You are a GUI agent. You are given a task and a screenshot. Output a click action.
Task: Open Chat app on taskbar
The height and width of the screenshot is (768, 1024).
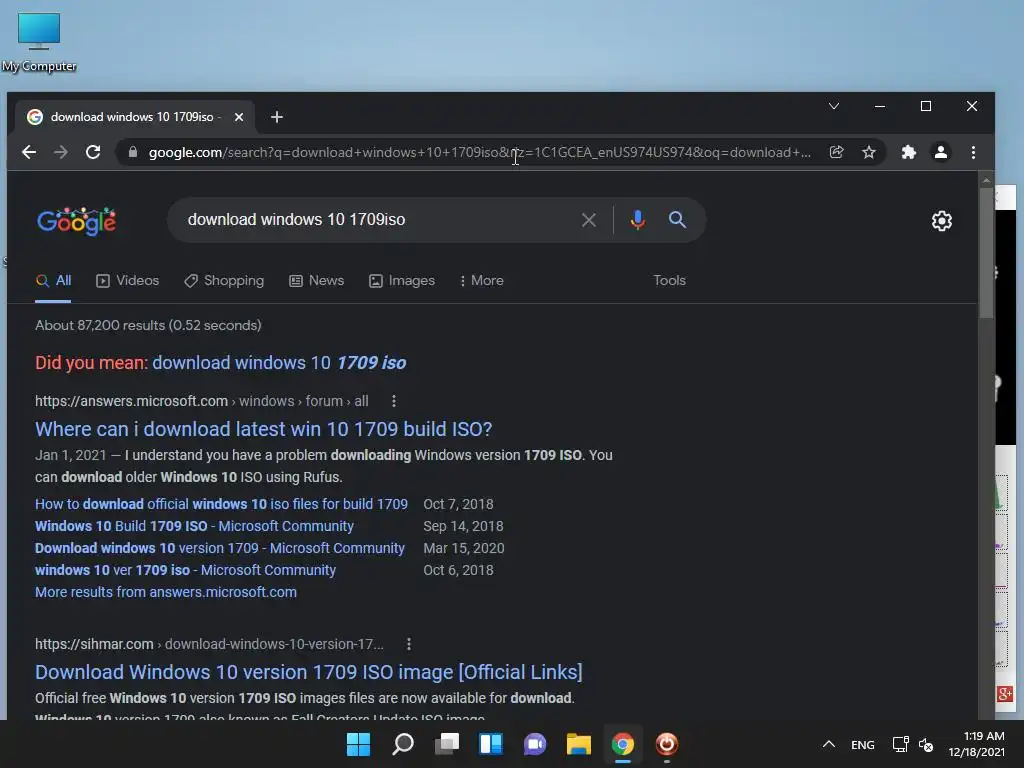point(535,744)
